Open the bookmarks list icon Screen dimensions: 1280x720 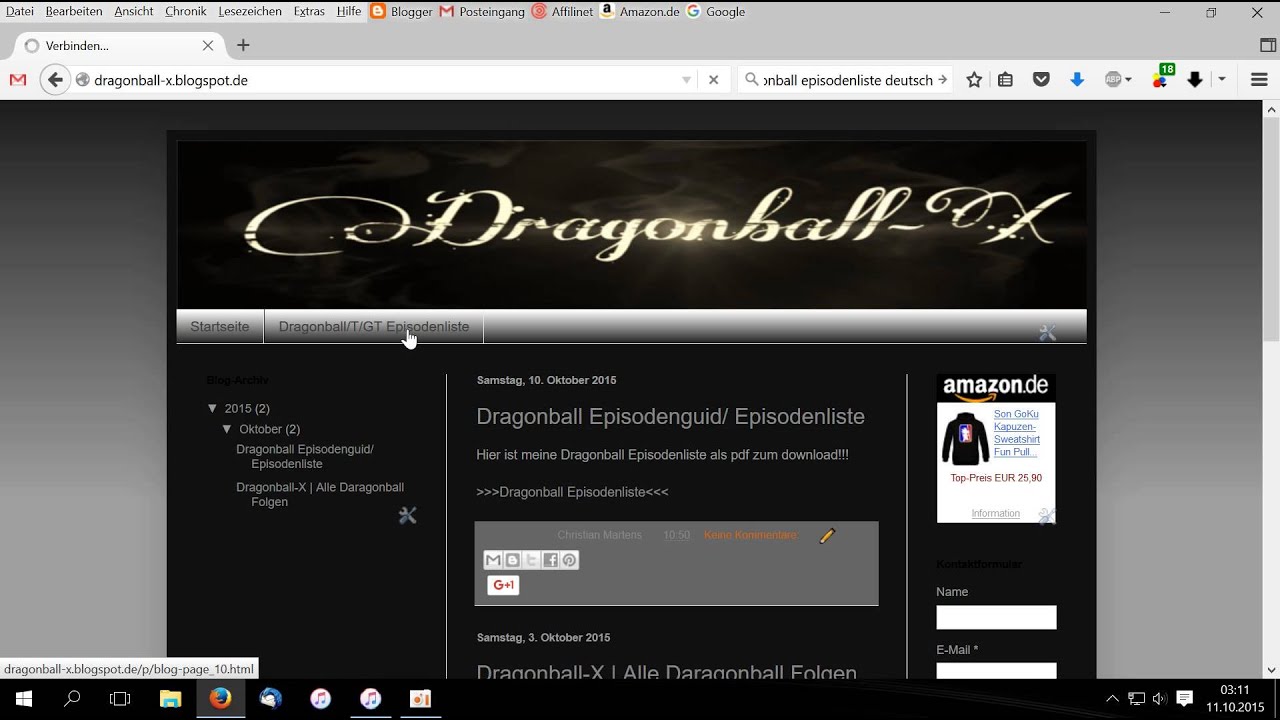pyautogui.click(x=1006, y=80)
